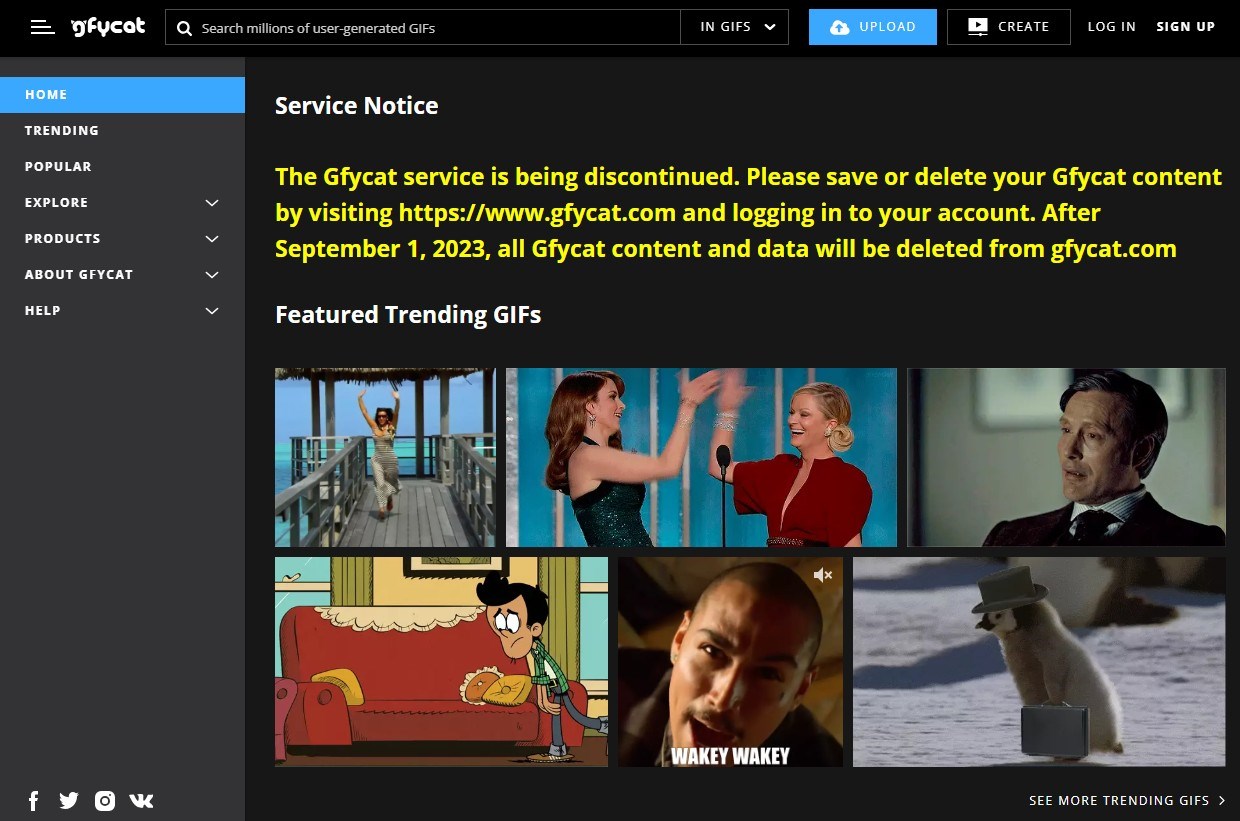Open the man in suit GIF
1240x821 pixels.
point(1066,457)
